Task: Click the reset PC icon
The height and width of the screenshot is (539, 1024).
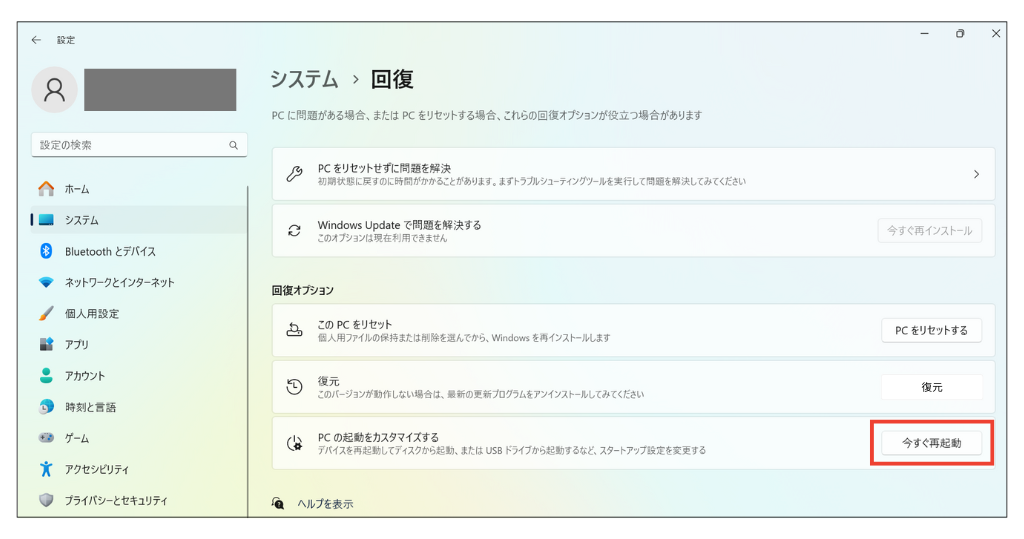Action: point(295,330)
